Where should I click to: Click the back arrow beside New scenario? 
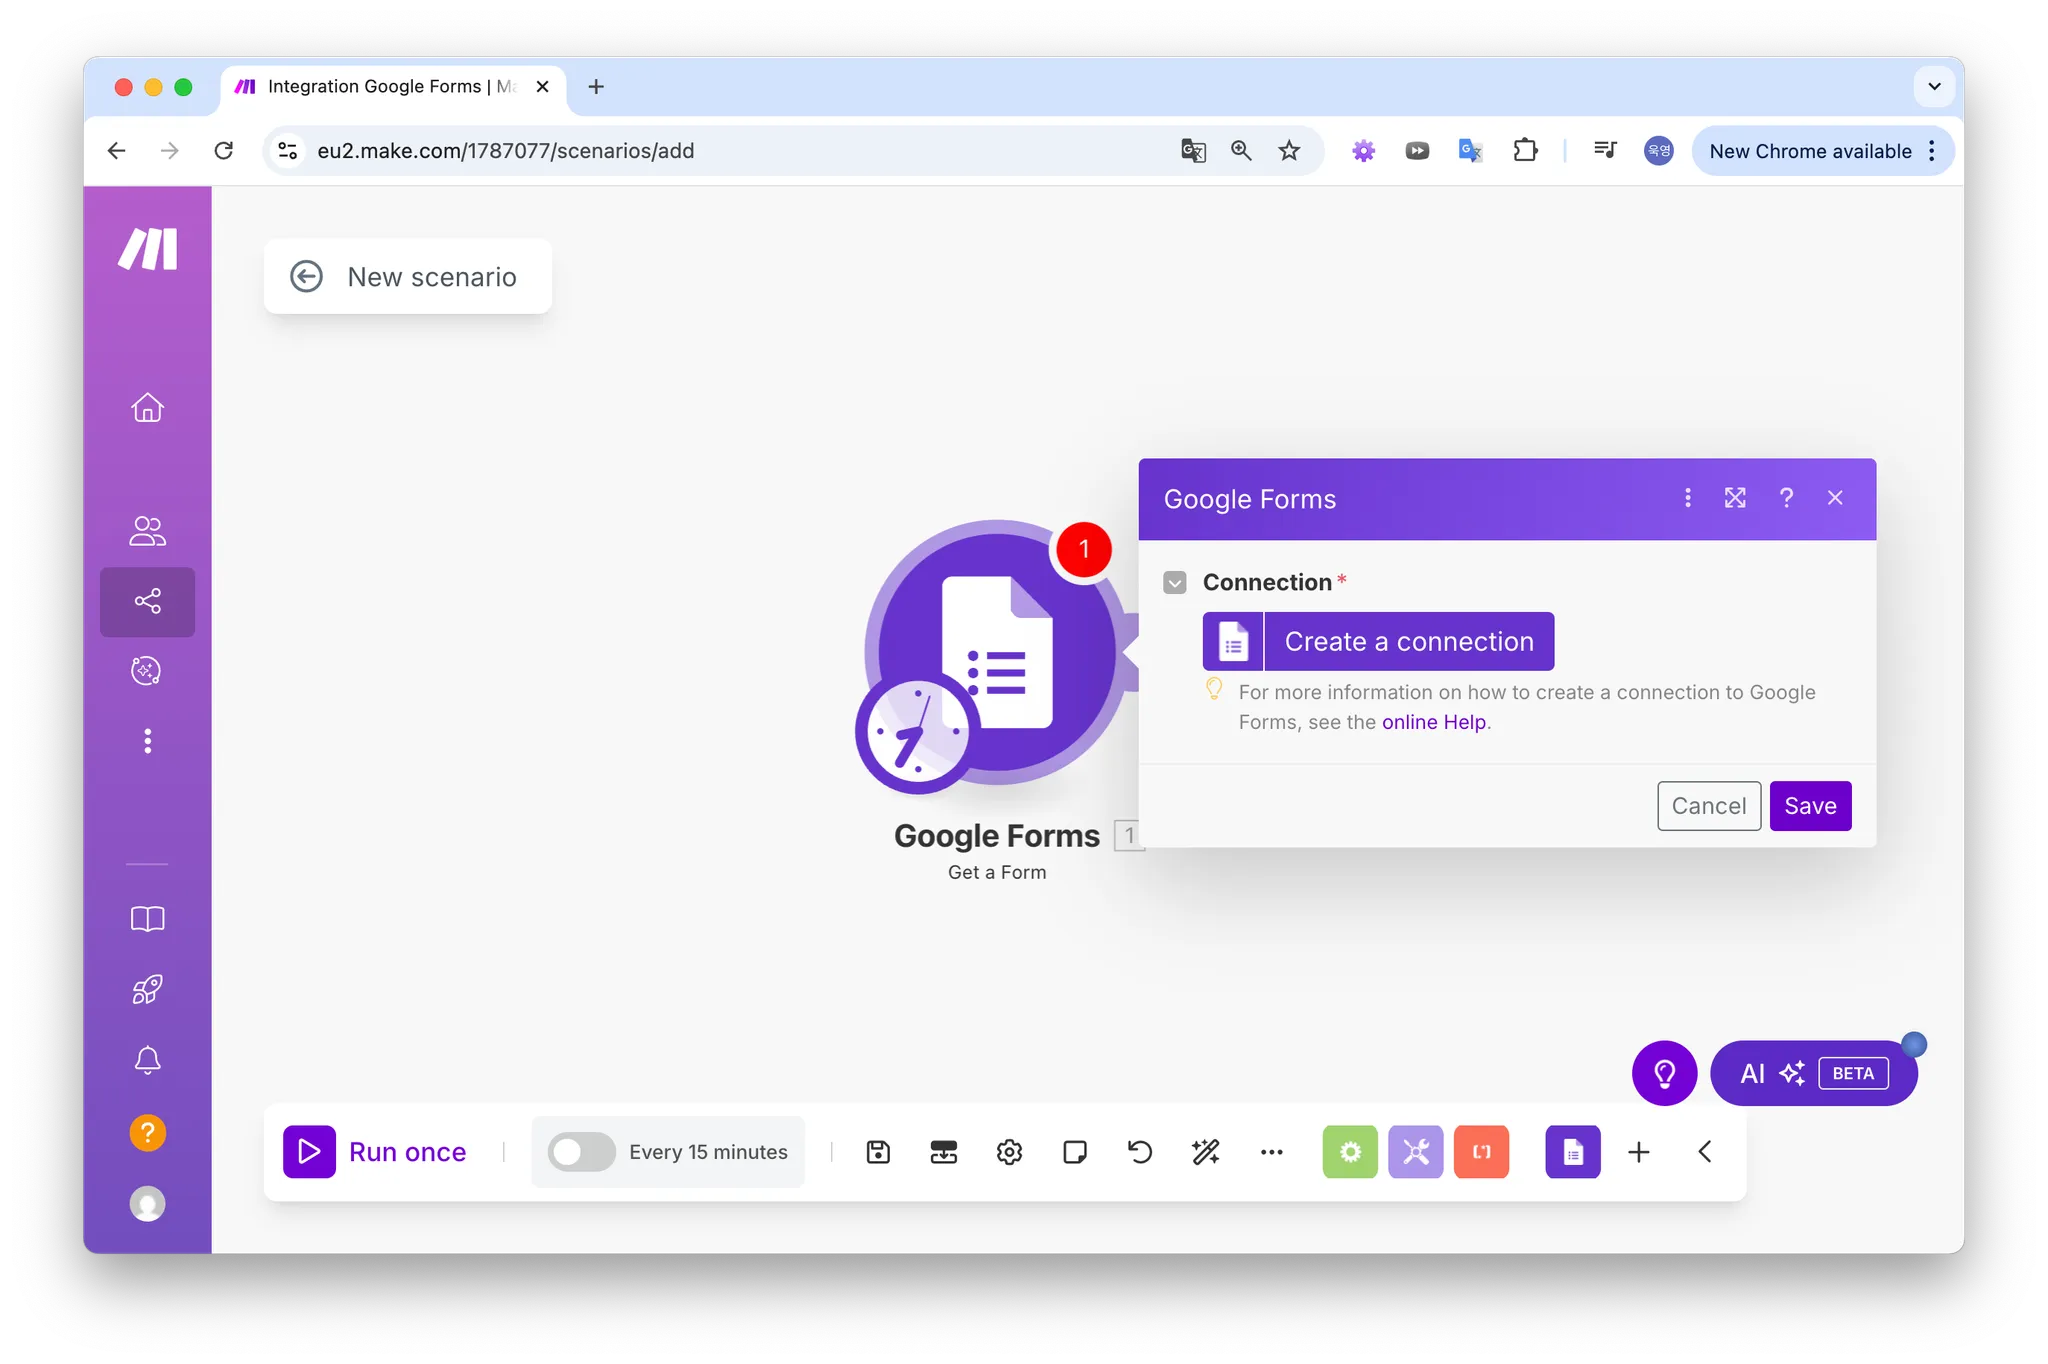tap(307, 277)
